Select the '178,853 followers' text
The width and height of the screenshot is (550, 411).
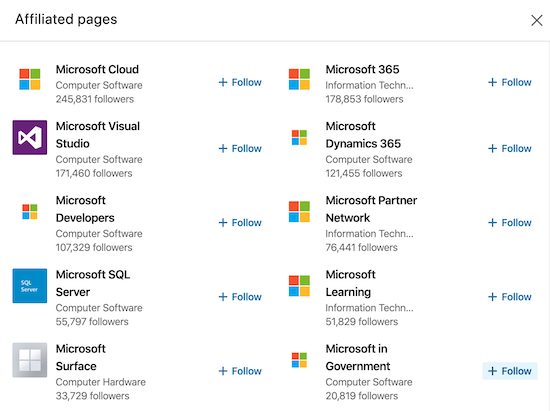[364, 99]
